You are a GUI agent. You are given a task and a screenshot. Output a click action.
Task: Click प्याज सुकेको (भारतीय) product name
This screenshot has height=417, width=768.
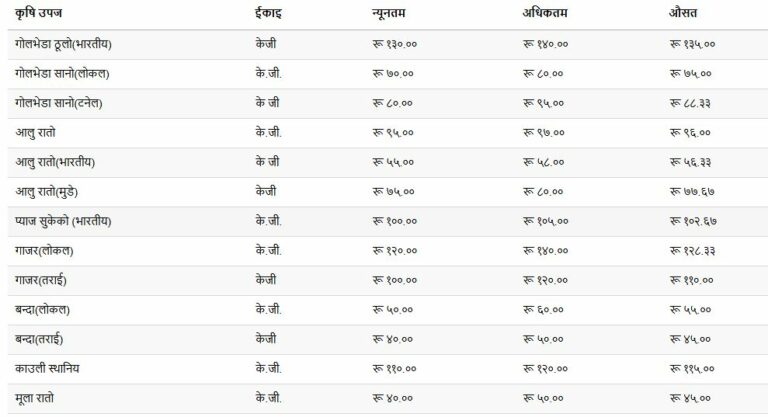(63, 221)
